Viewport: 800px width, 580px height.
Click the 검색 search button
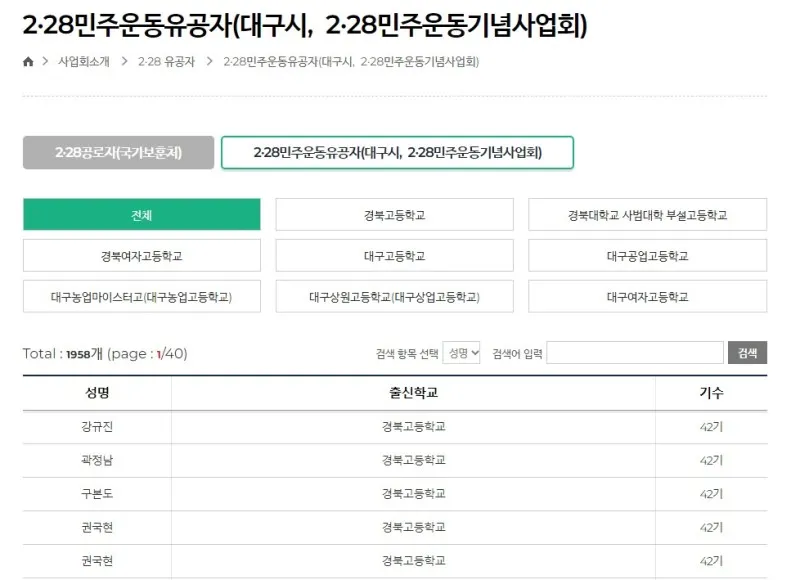tap(747, 352)
